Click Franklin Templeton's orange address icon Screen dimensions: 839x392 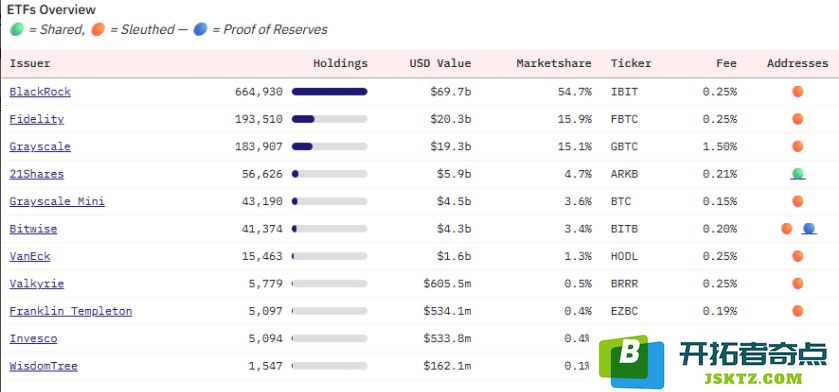pyautogui.click(x=797, y=311)
